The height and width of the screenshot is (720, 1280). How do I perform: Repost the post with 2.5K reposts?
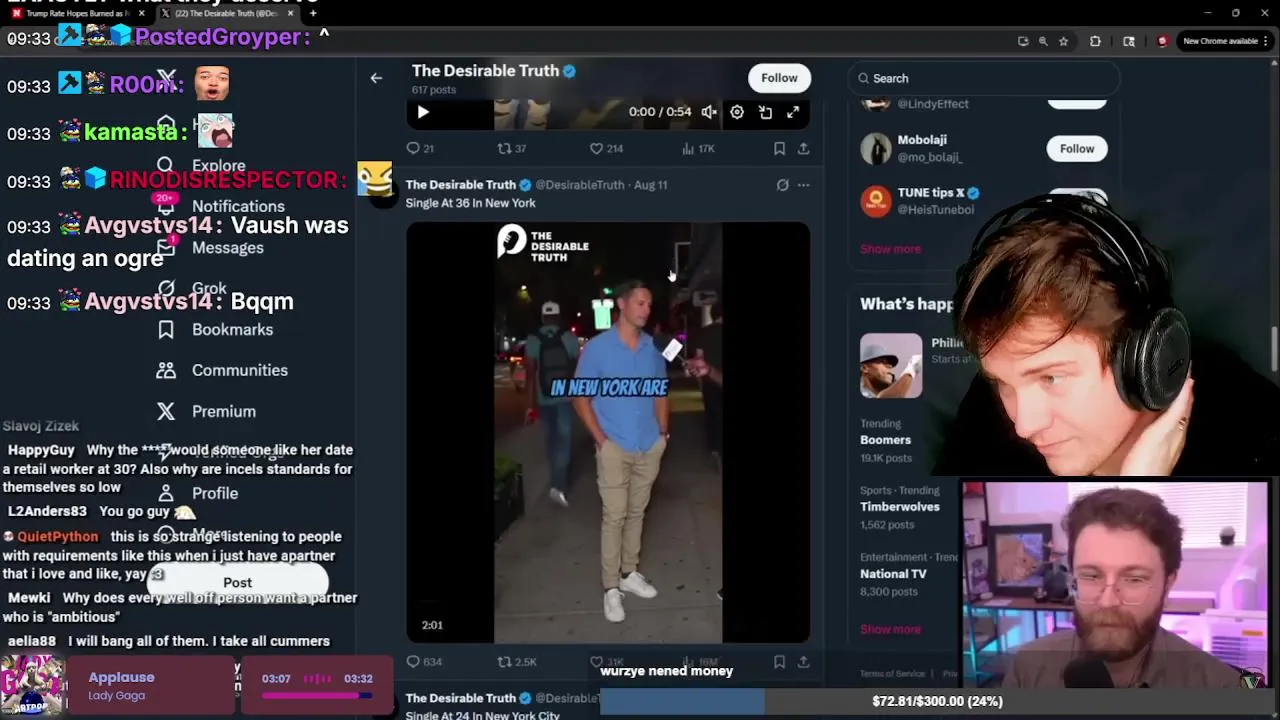tap(517, 661)
